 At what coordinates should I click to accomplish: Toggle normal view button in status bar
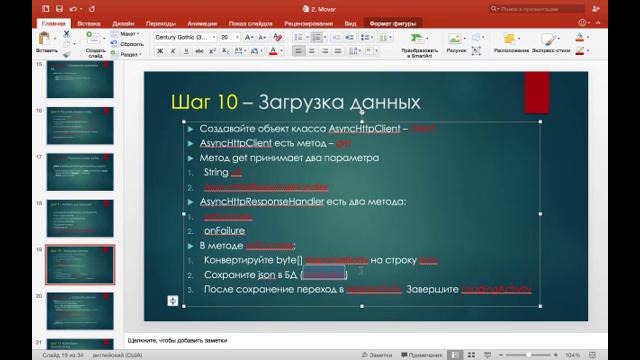point(454,355)
